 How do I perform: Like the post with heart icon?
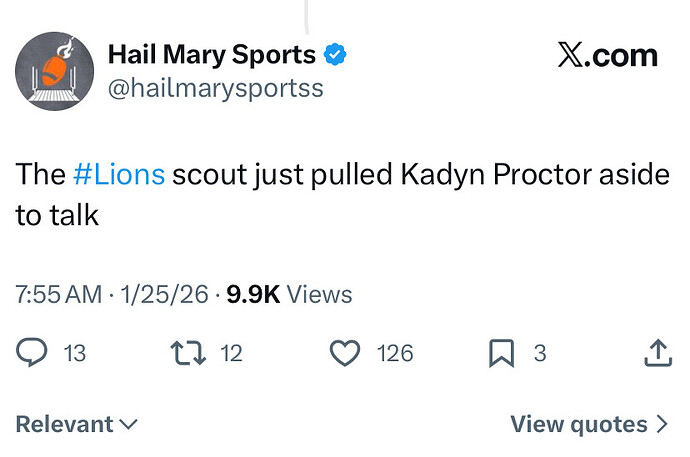[x=345, y=353]
